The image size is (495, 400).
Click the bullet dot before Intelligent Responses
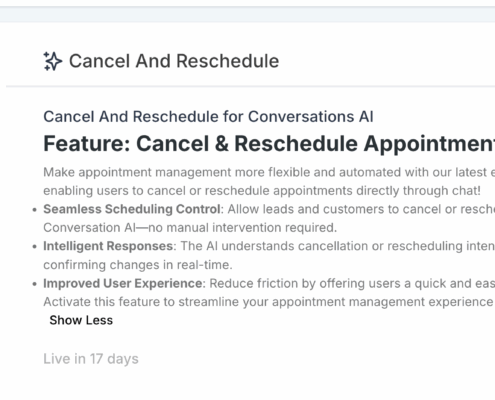pos(34,247)
